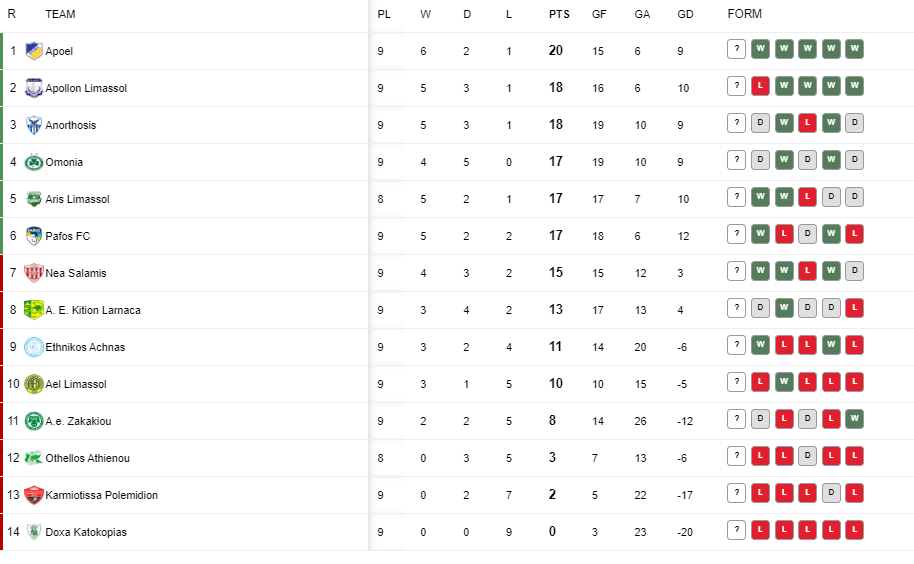Click the Pafos FC club logo
The width and height of the screenshot is (914, 564).
34,236
